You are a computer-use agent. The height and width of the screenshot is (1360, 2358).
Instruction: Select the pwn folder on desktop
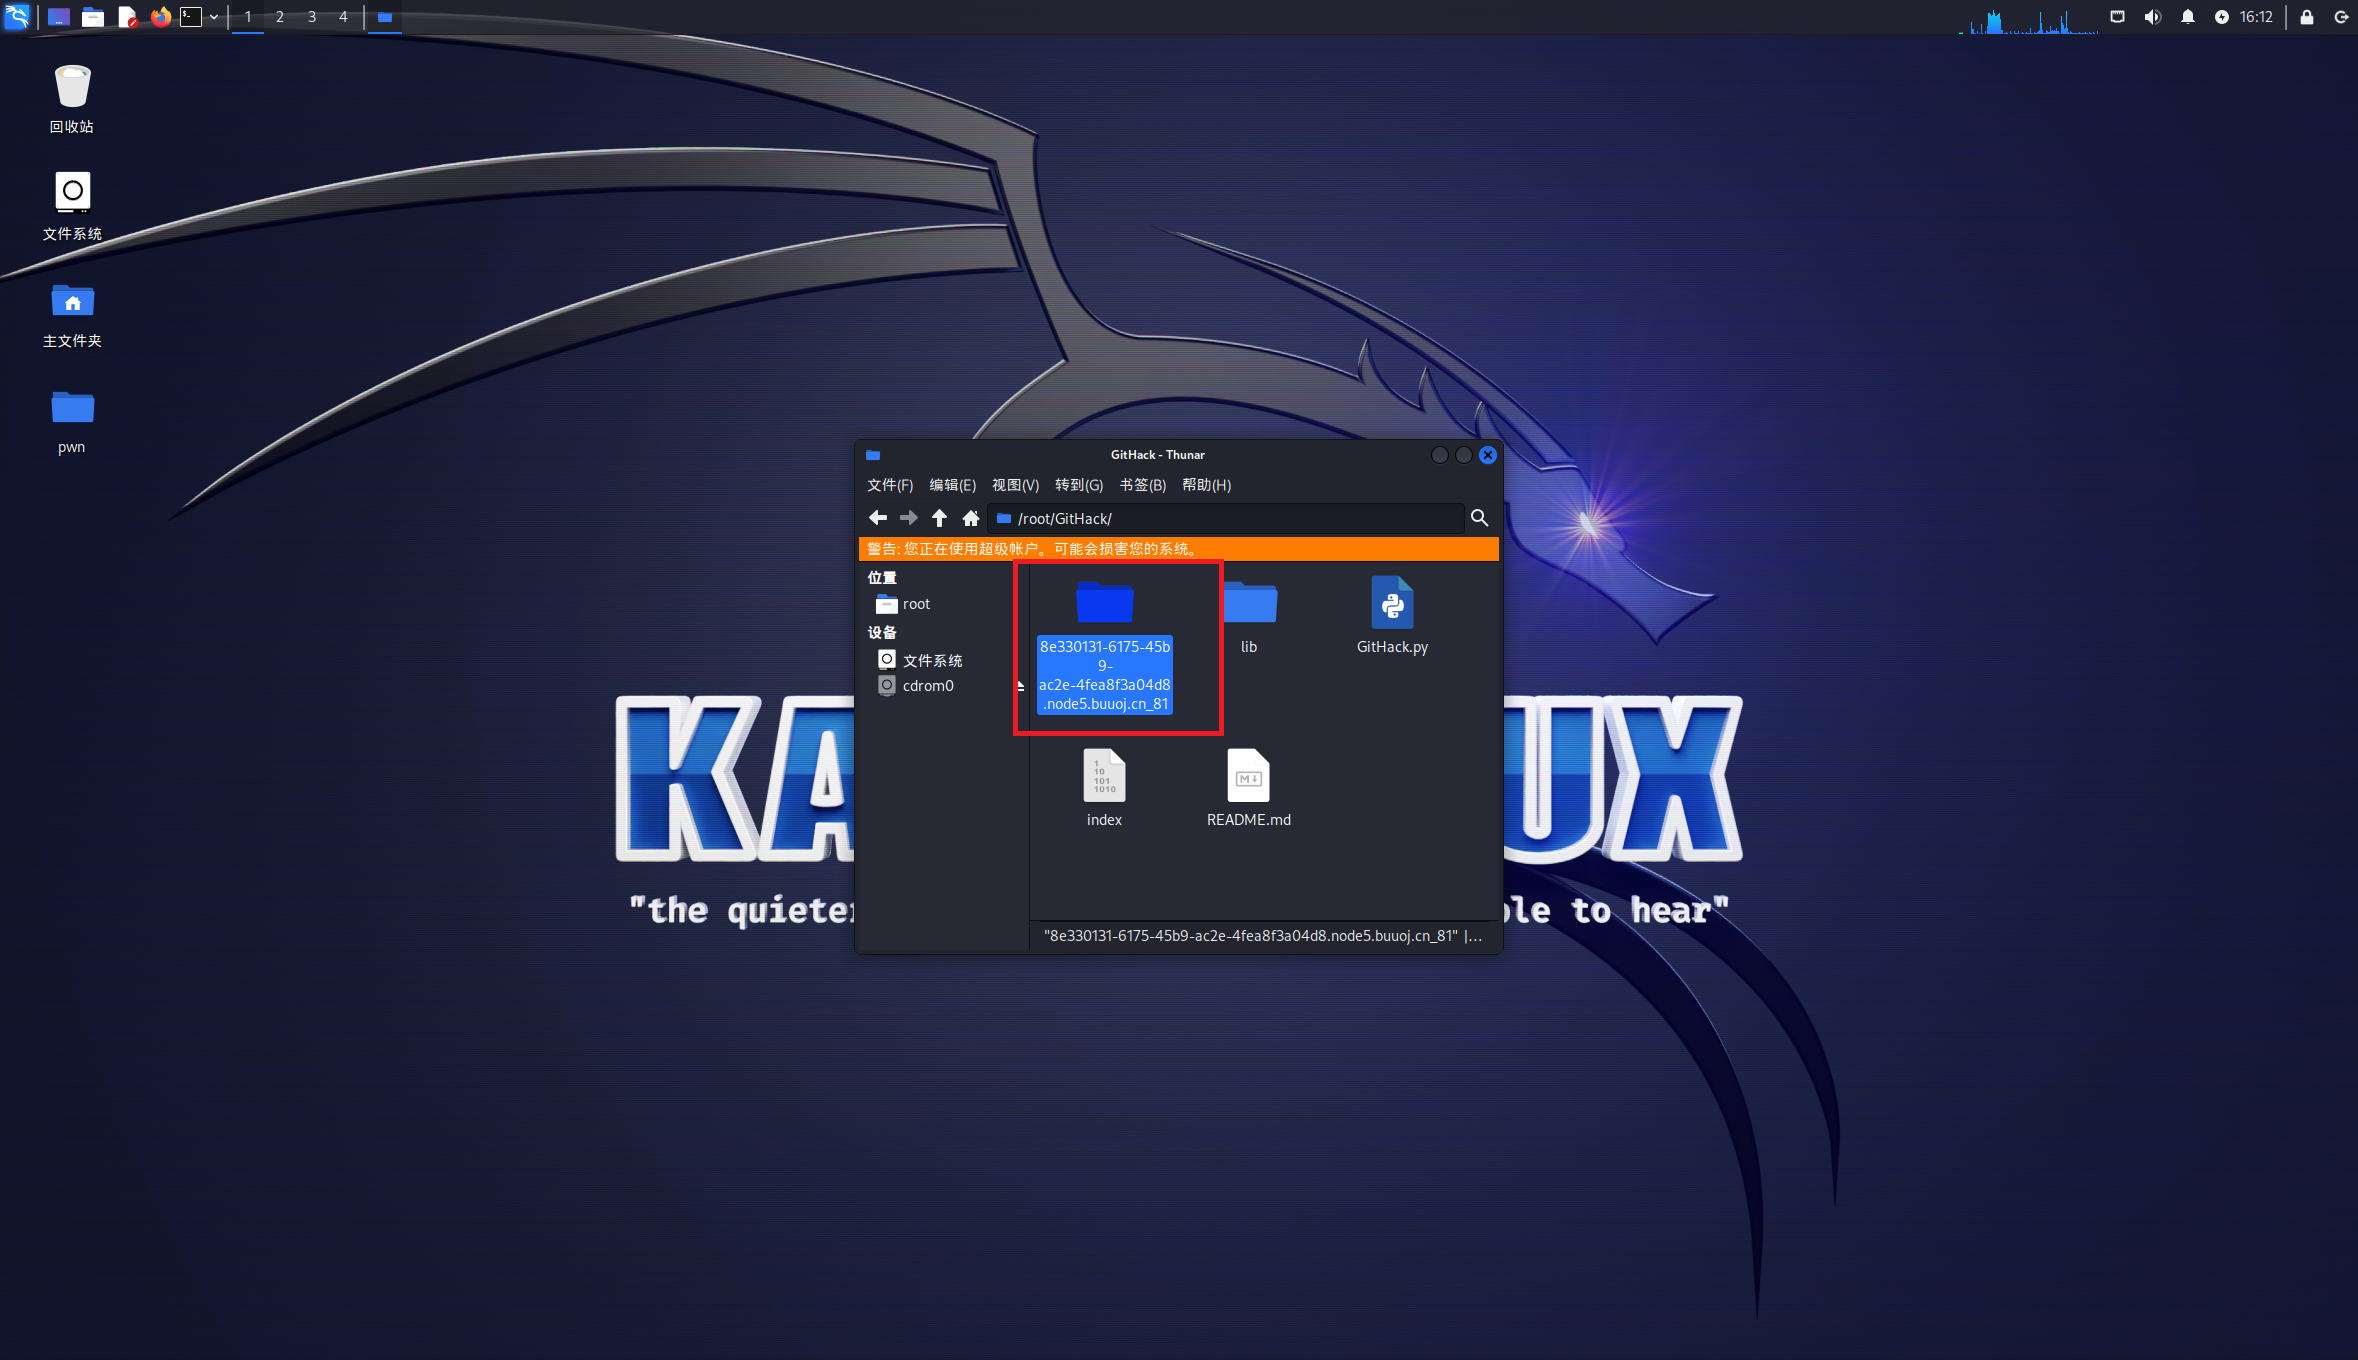coord(72,421)
